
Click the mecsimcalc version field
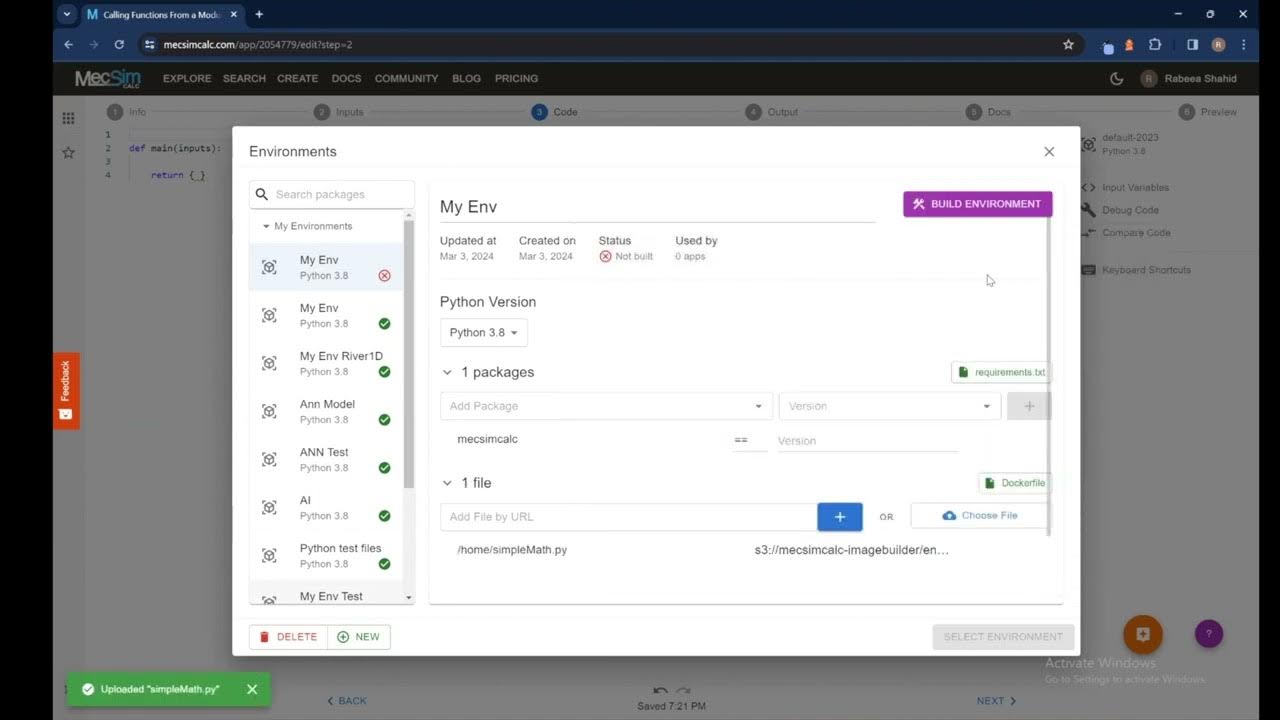point(867,441)
